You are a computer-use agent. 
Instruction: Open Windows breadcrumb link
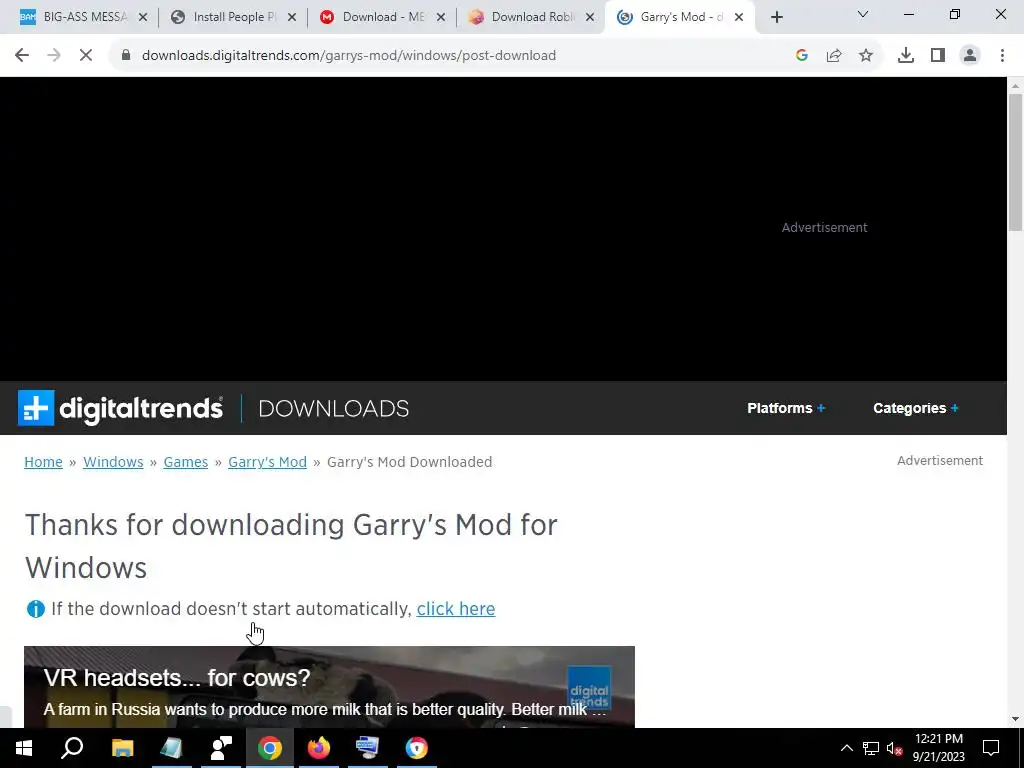113,462
